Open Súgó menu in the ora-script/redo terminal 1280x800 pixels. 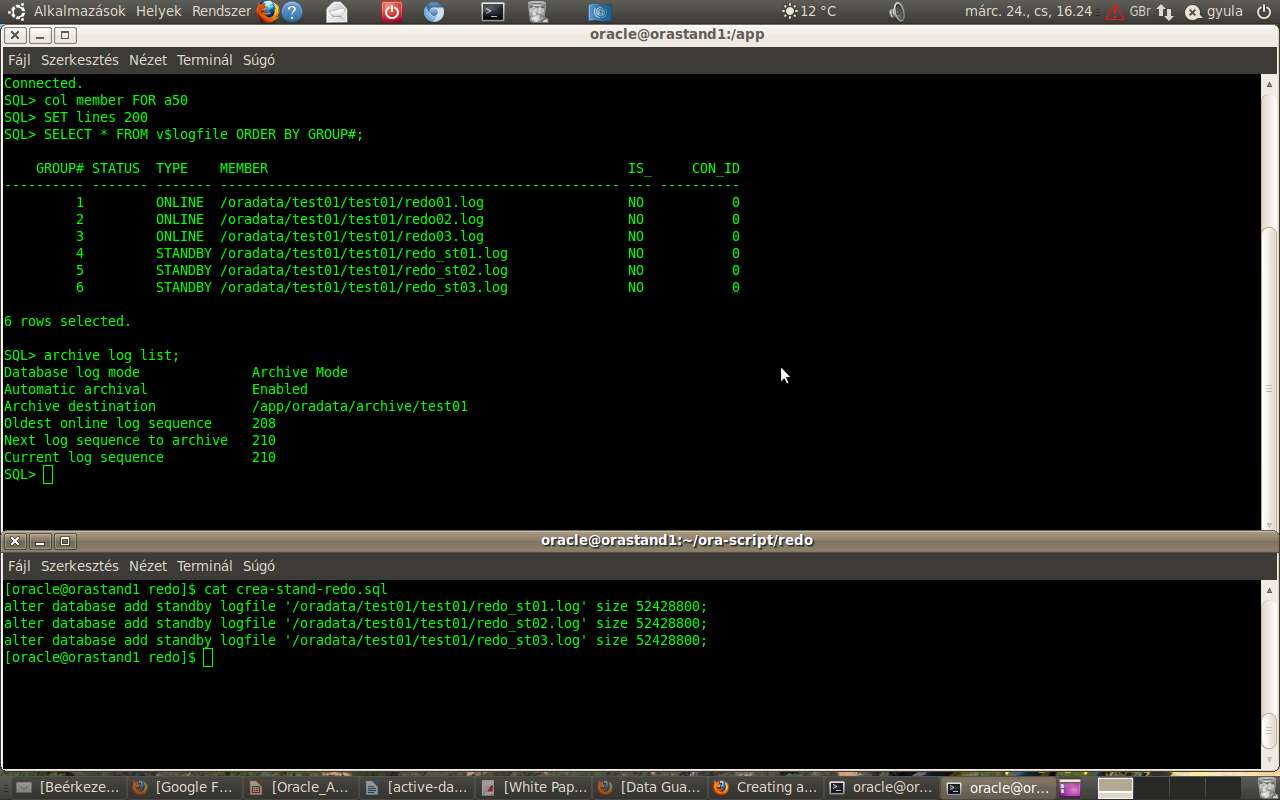pos(259,566)
